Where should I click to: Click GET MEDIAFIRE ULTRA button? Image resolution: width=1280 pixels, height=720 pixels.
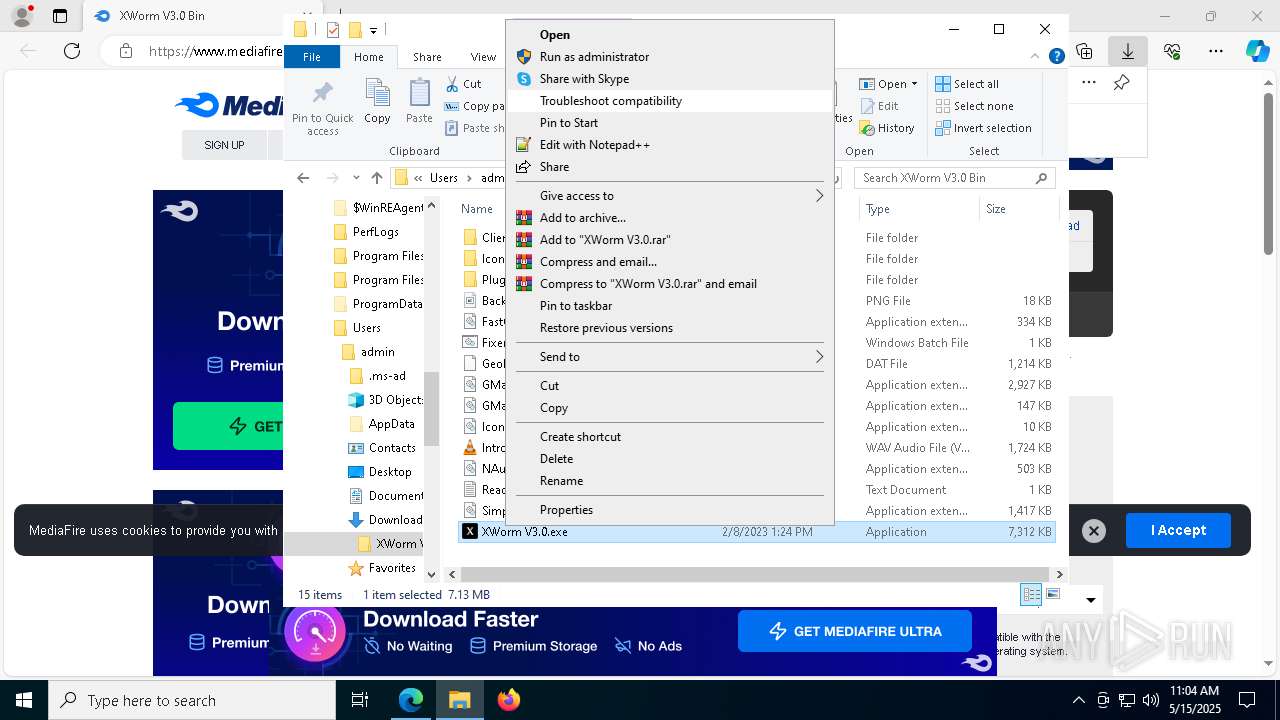pyautogui.click(x=855, y=631)
